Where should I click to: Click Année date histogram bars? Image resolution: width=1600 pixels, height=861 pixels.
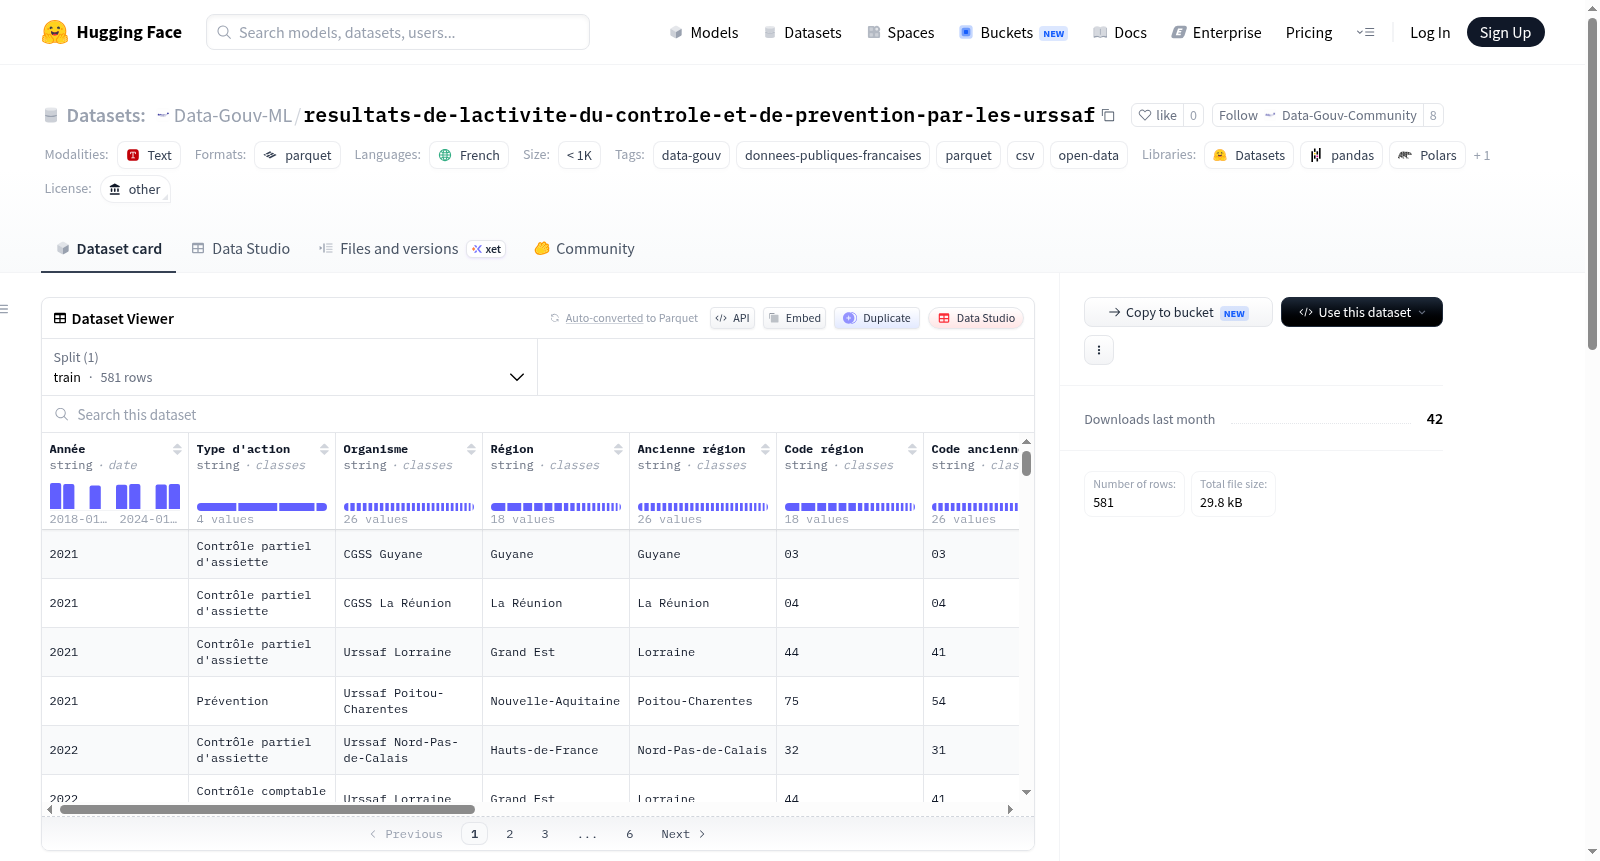[x=115, y=496]
